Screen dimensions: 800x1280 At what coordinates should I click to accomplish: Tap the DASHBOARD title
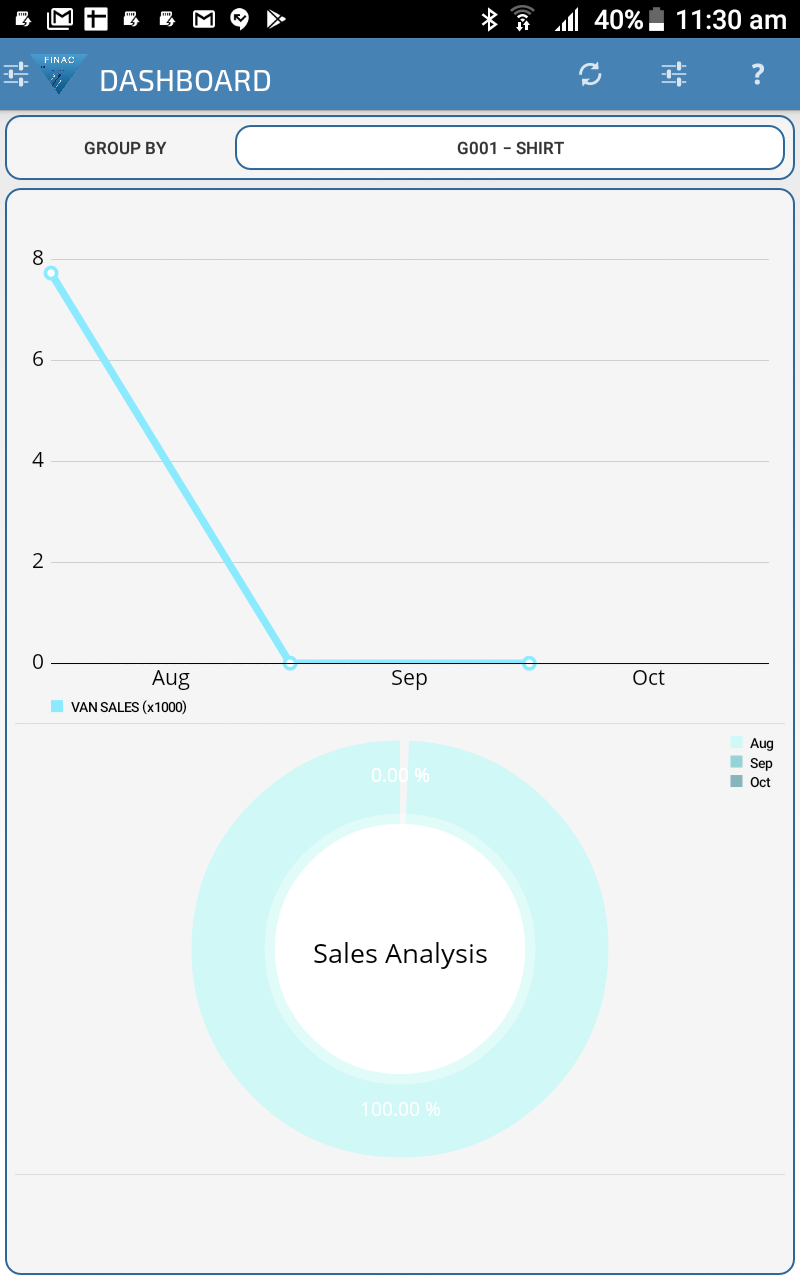click(185, 80)
